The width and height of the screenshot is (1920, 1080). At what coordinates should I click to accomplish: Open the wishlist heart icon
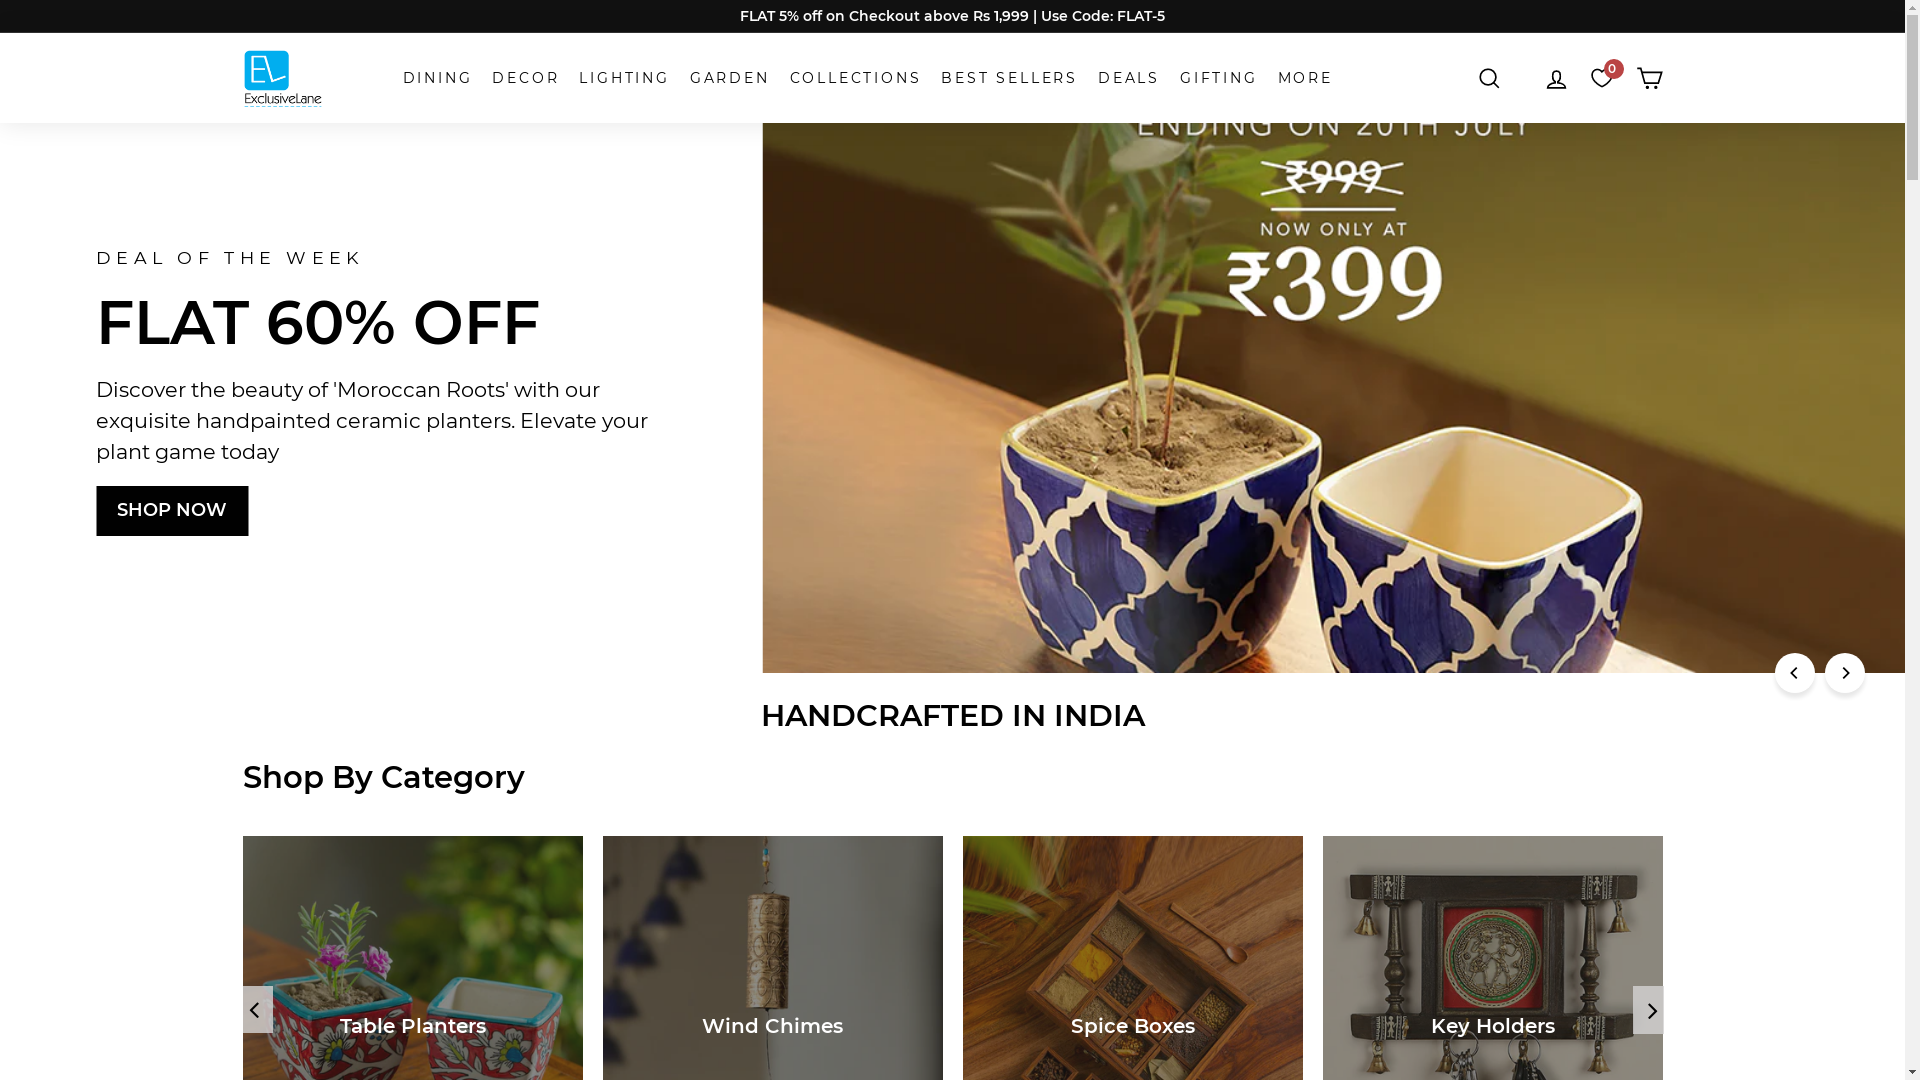(x=1602, y=78)
